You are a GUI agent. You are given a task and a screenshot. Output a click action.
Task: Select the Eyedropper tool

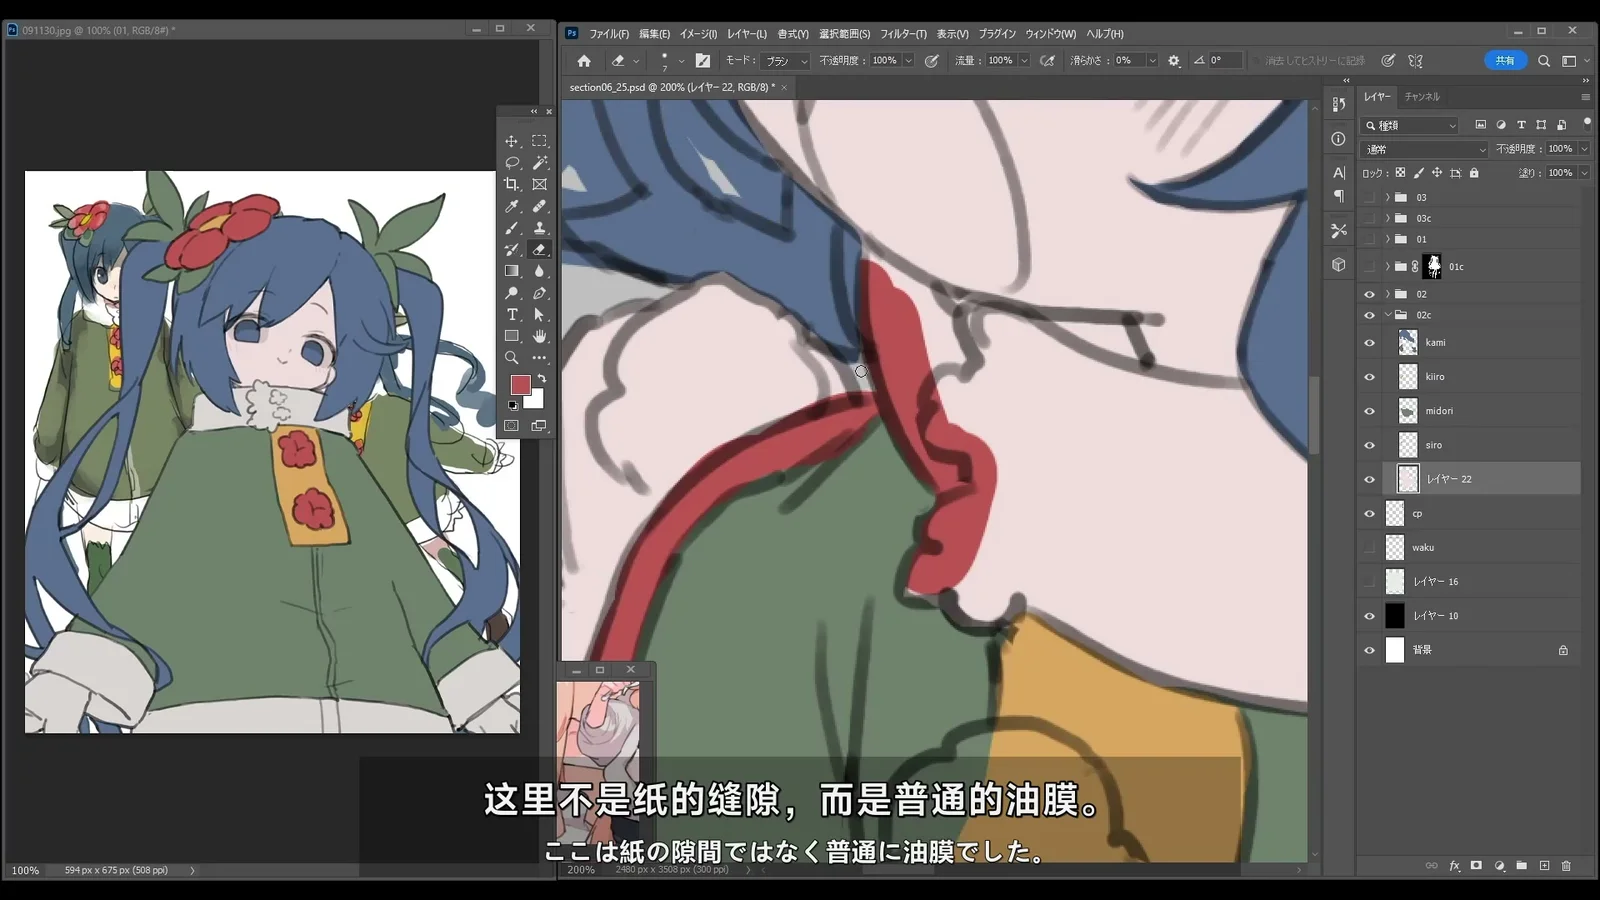[x=512, y=206]
